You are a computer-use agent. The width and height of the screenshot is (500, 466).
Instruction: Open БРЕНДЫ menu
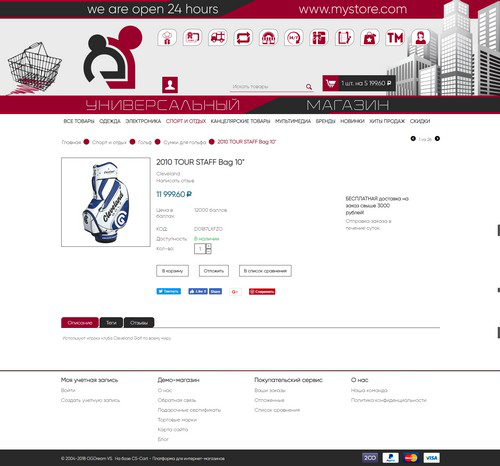[x=326, y=121]
